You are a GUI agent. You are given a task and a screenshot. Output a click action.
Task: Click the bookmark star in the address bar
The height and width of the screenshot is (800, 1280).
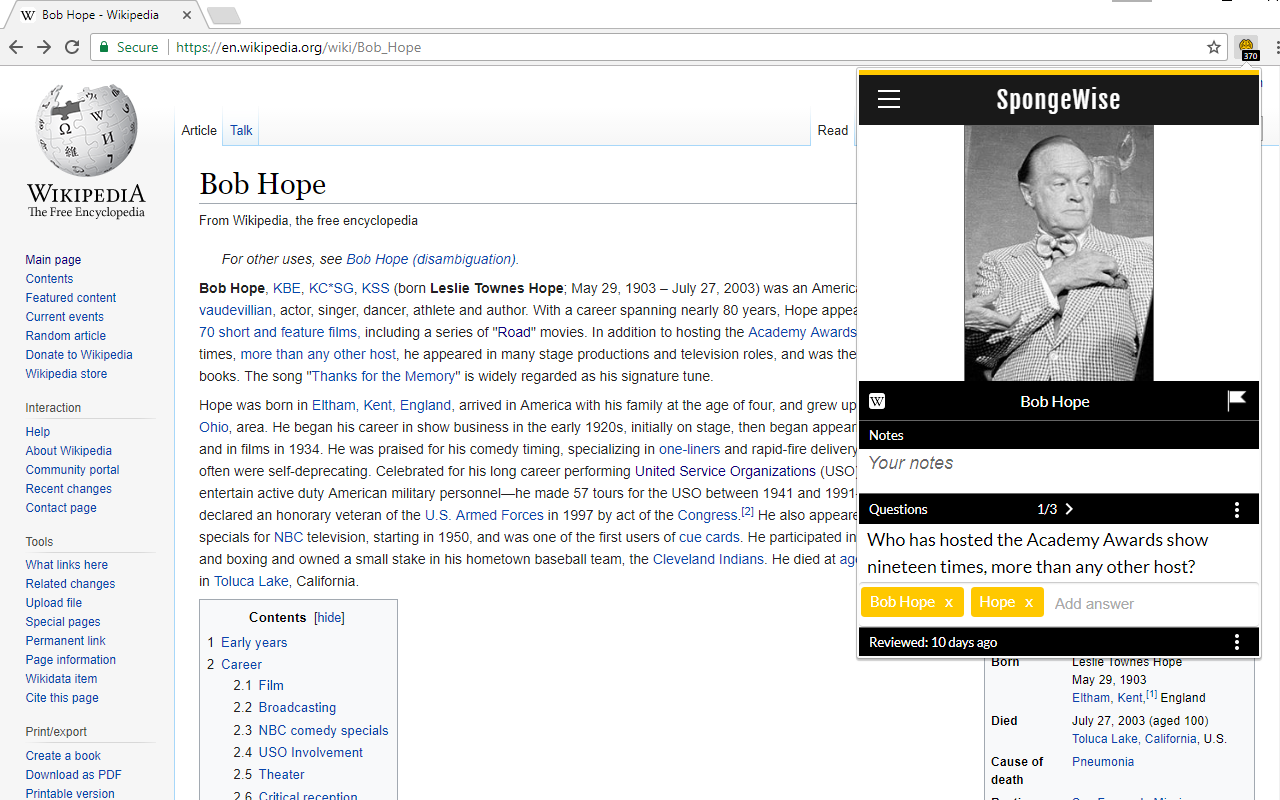click(x=1213, y=46)
